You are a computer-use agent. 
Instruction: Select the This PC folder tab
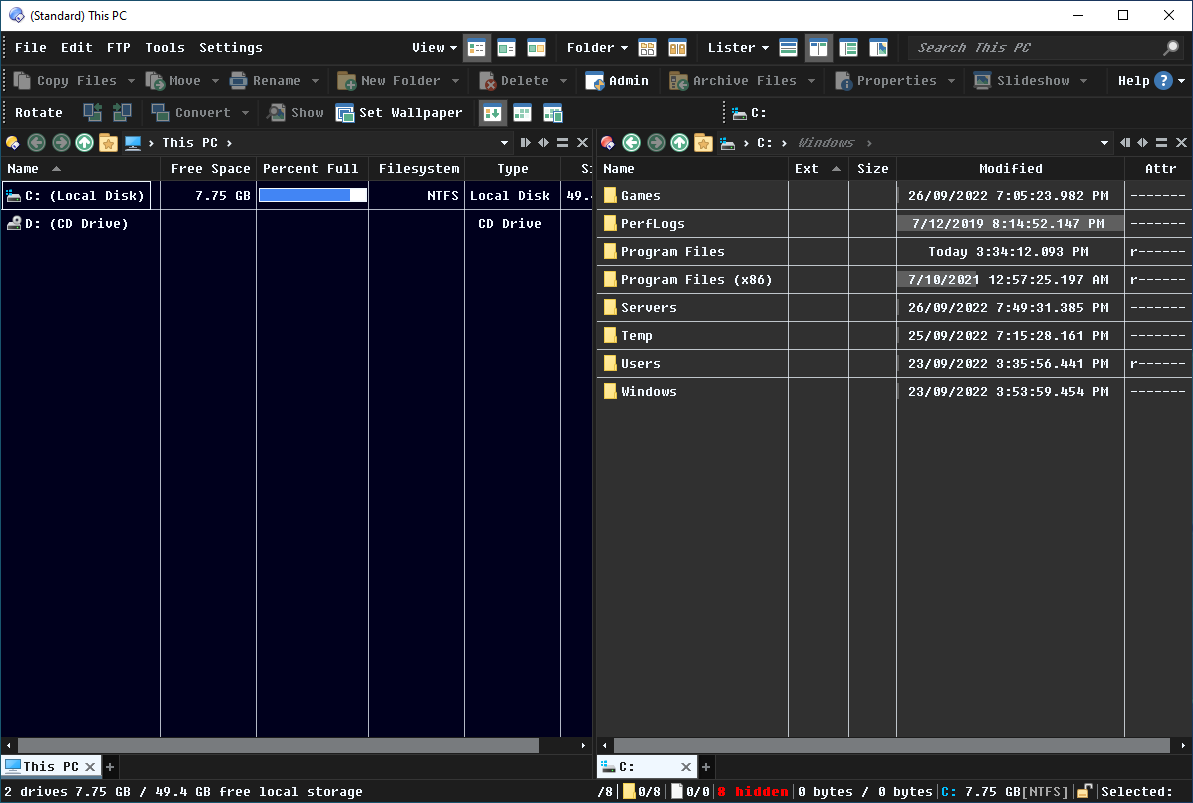coord(50,766)
